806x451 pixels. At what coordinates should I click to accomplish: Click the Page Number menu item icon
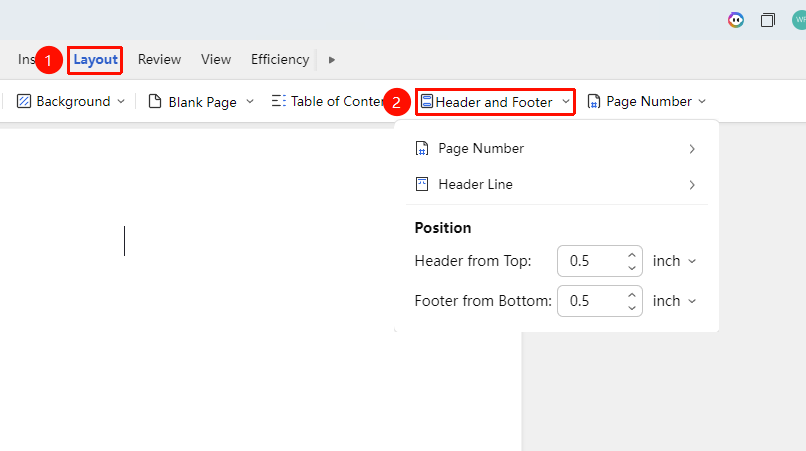(422, 149)
